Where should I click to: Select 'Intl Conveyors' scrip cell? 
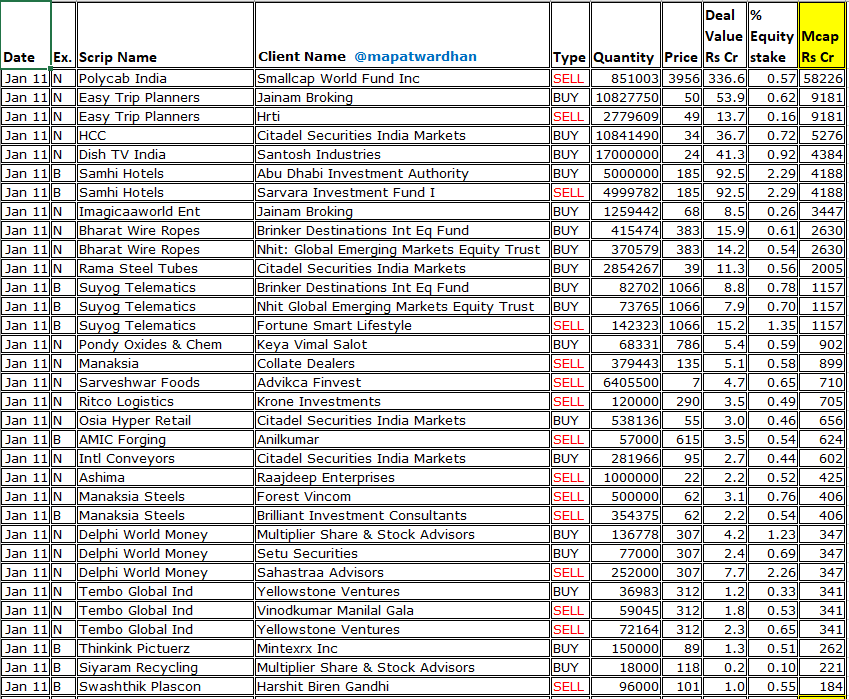[x=165, y=459]
